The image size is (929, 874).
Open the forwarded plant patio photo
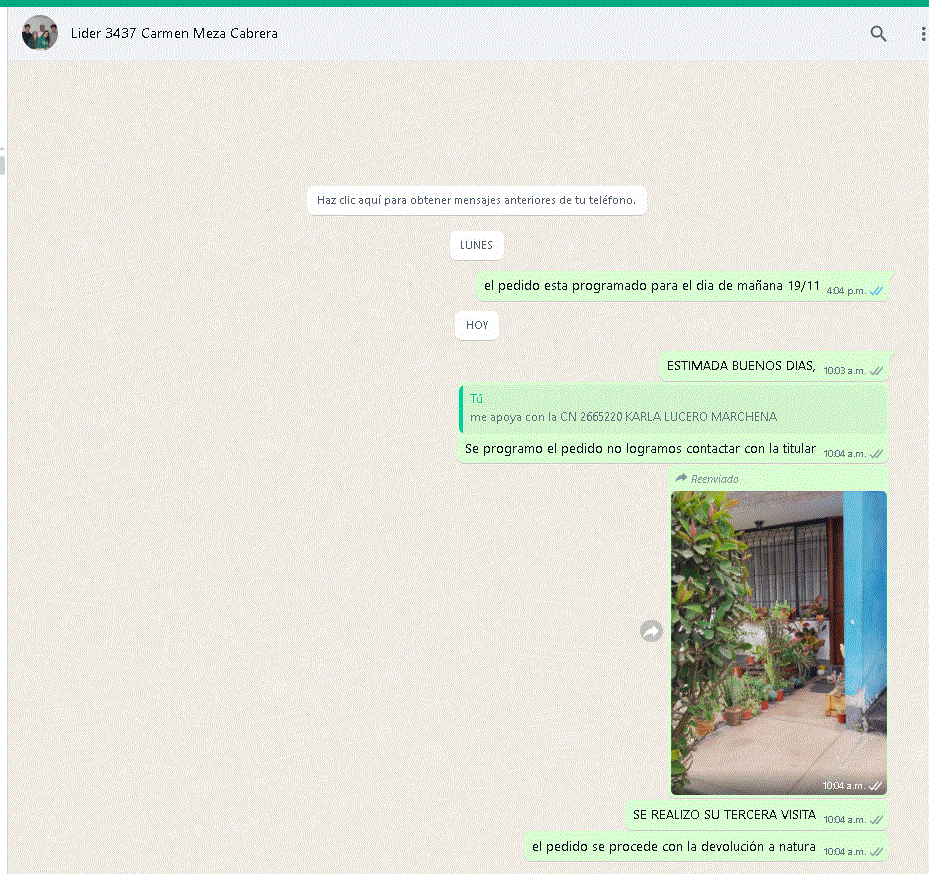[778, 642]
